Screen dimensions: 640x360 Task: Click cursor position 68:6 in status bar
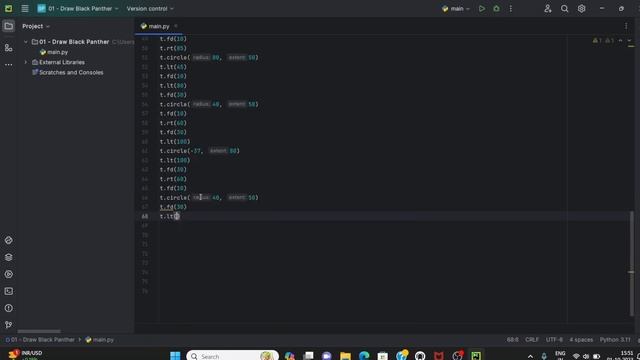512,340
